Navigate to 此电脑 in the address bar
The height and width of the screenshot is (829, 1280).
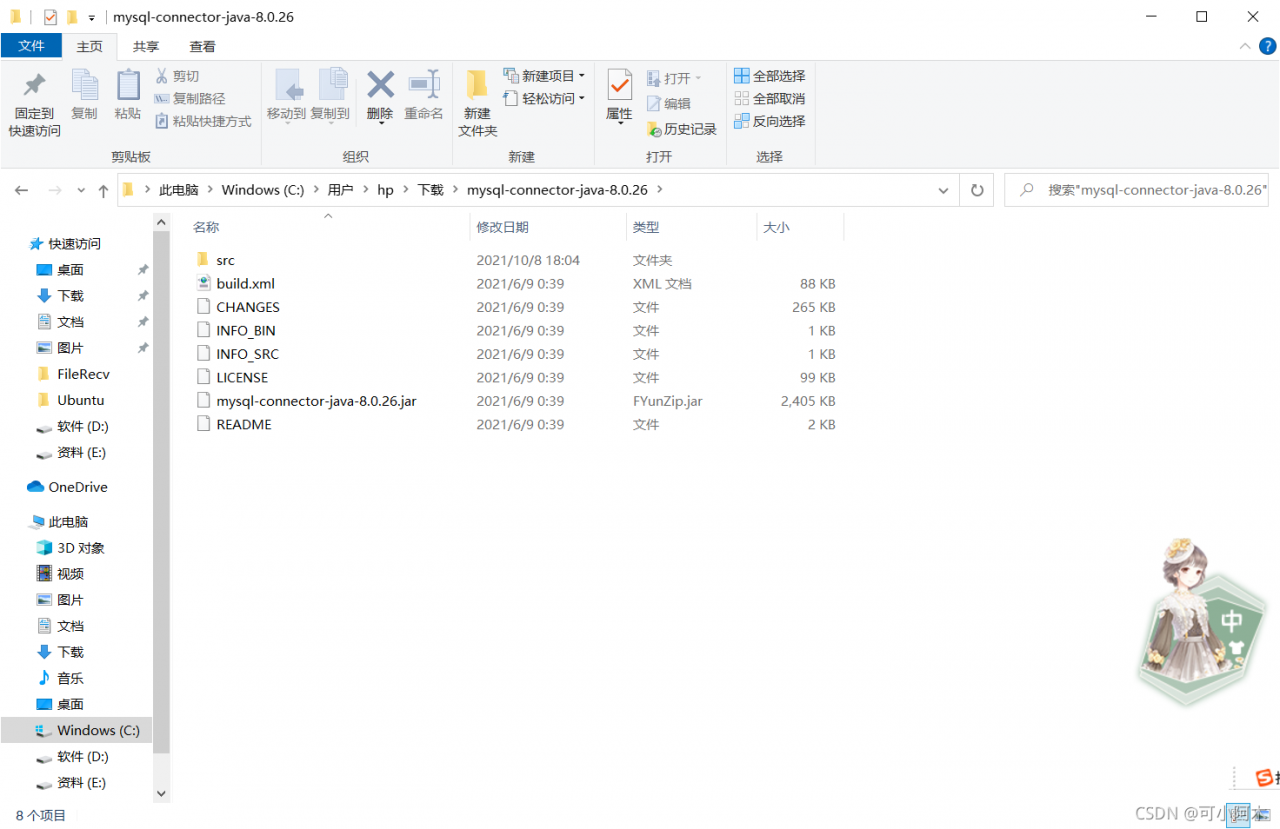(x=179, y=190)
